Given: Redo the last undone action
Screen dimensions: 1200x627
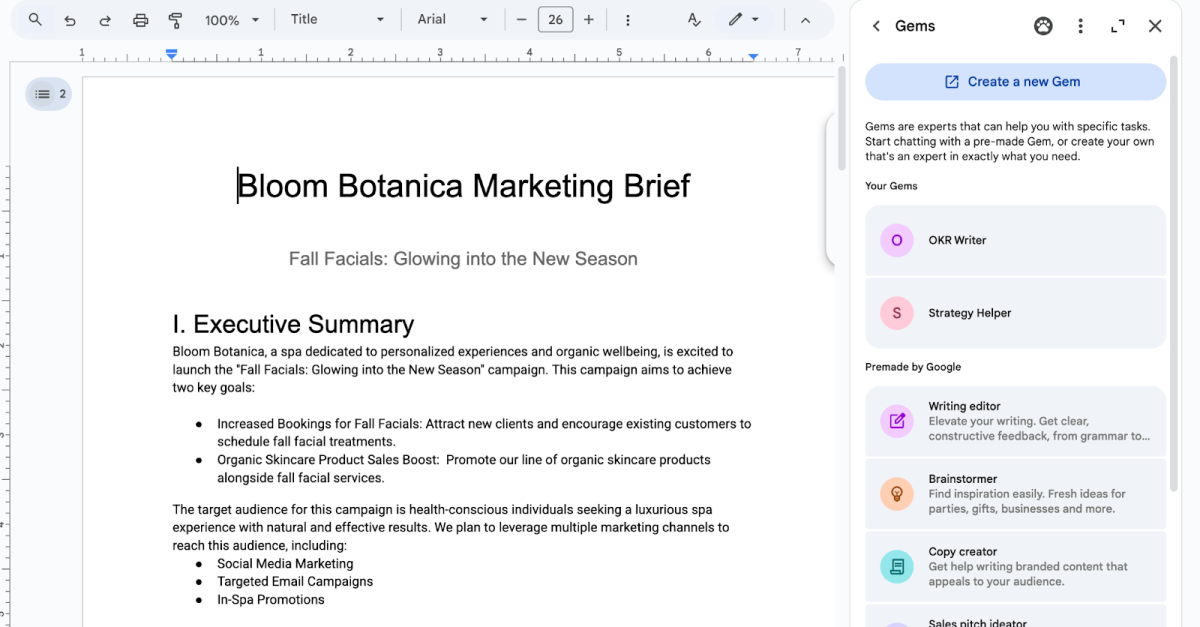Looking at the screenshot, I should (105, 20).
